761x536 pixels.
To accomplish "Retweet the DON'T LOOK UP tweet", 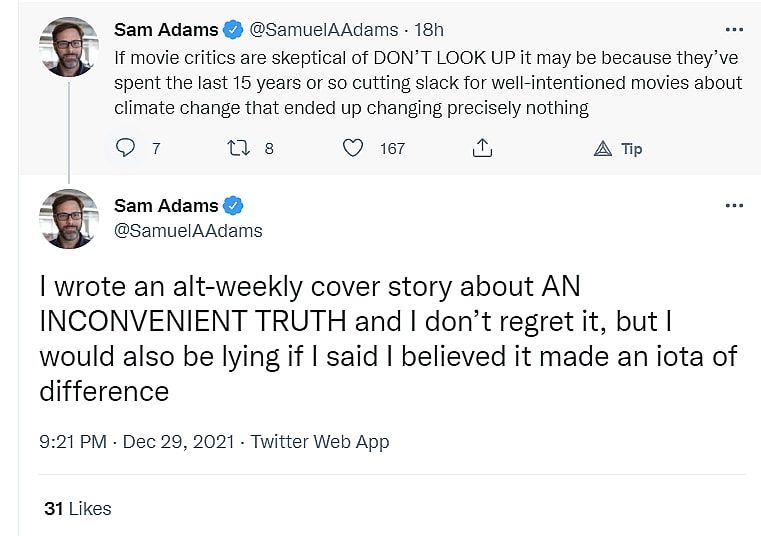I will 237,148.
